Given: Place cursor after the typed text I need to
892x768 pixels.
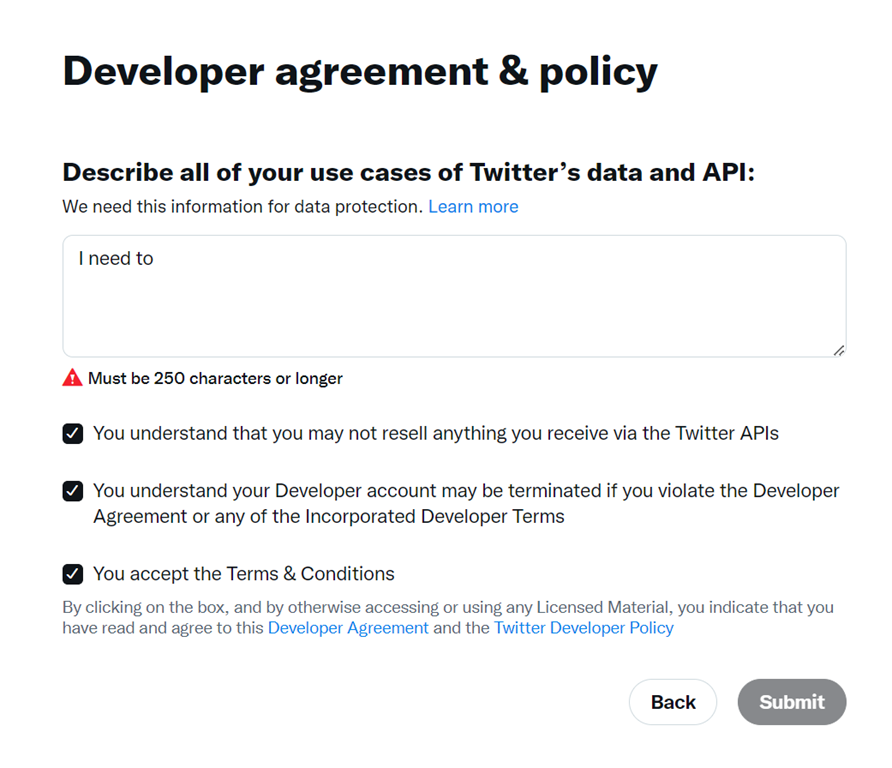Looking at the screenshot, I should pyautogui.click(x=155, y=259).
